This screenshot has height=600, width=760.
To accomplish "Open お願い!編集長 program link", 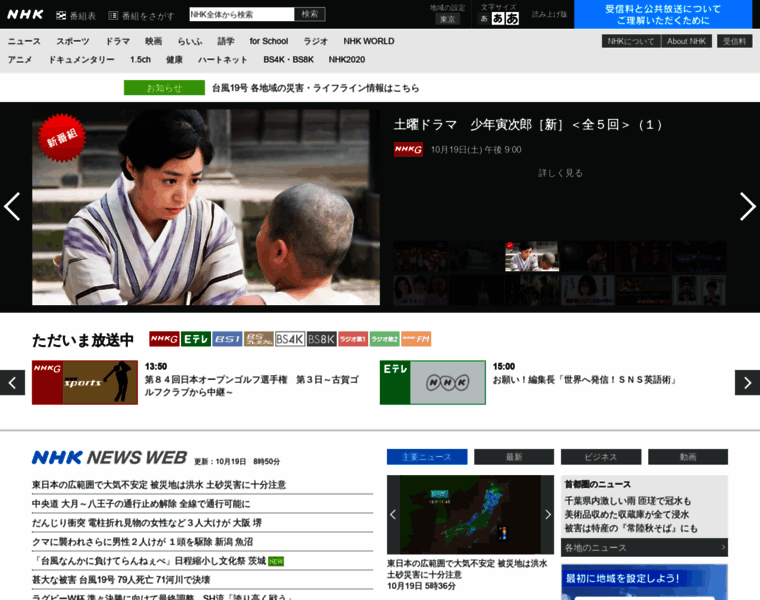I will point(585,380).
